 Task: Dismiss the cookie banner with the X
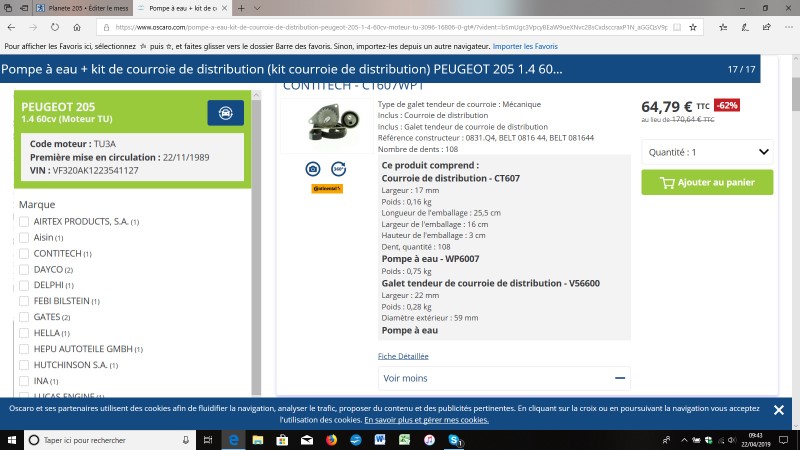click(x=779, y=410)
